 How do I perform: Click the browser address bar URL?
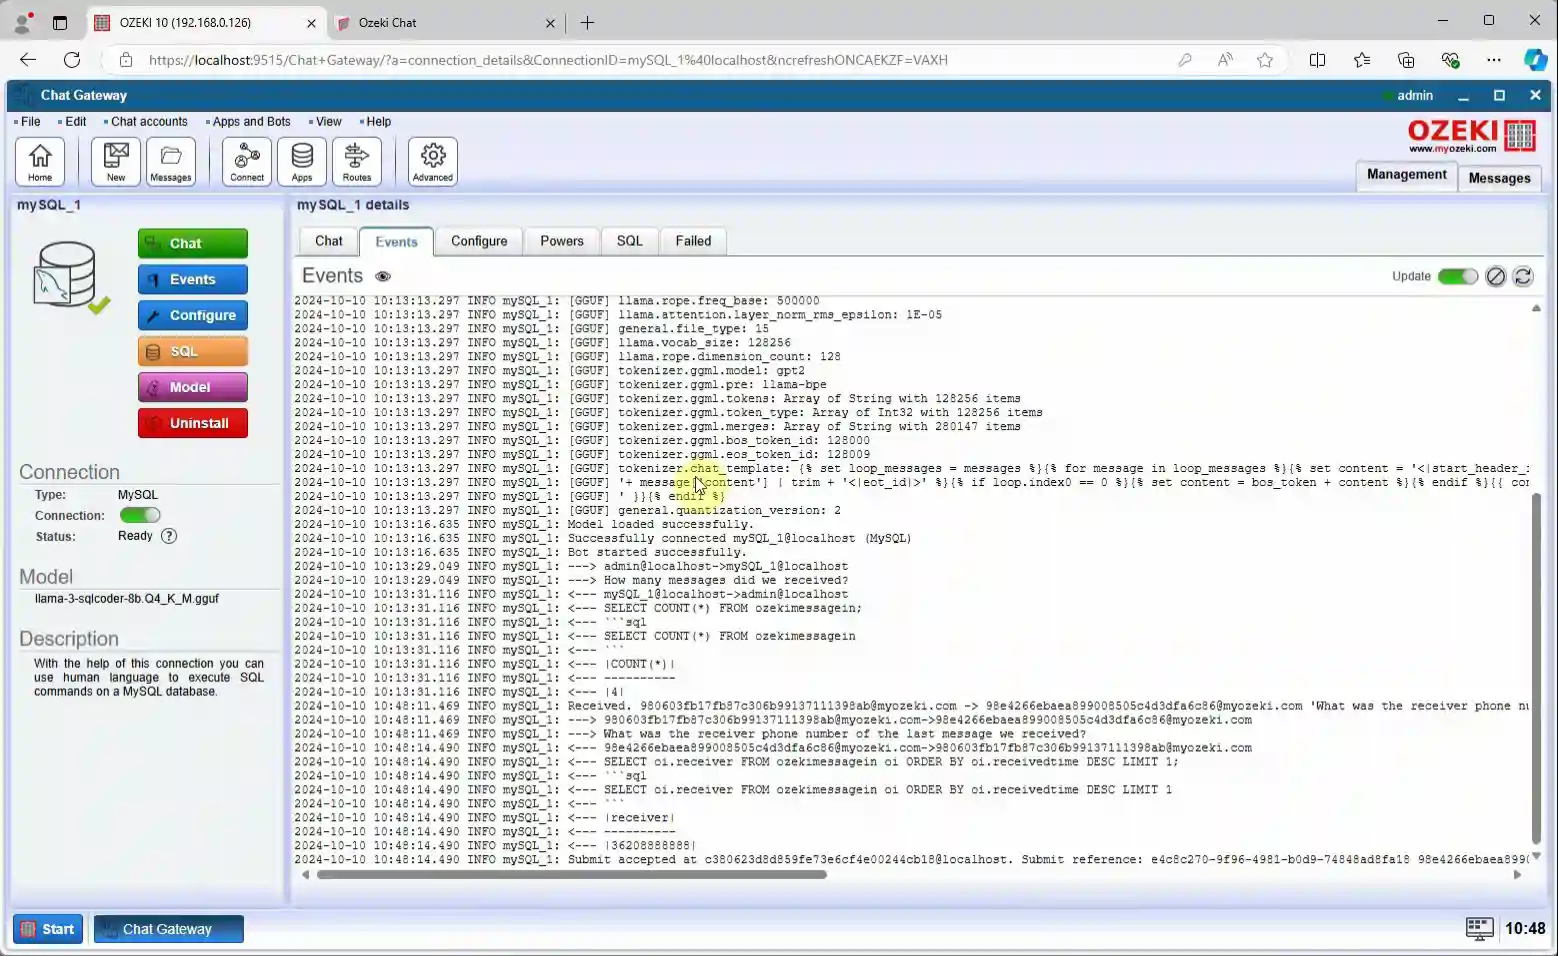click(548, 60)
